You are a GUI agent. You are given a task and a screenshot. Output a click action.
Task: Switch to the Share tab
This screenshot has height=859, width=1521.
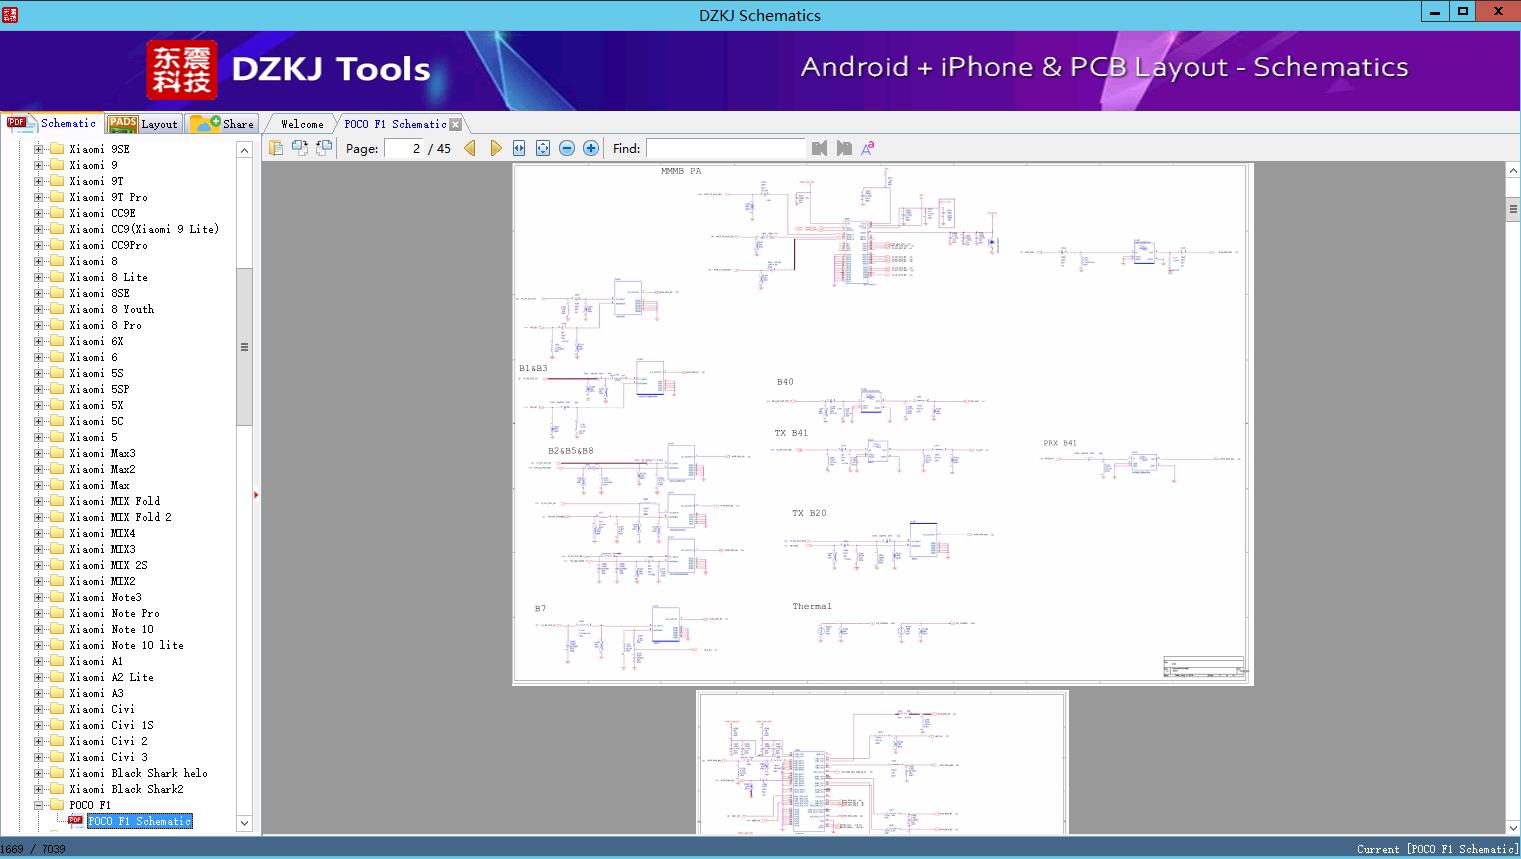tap(222, 124)
